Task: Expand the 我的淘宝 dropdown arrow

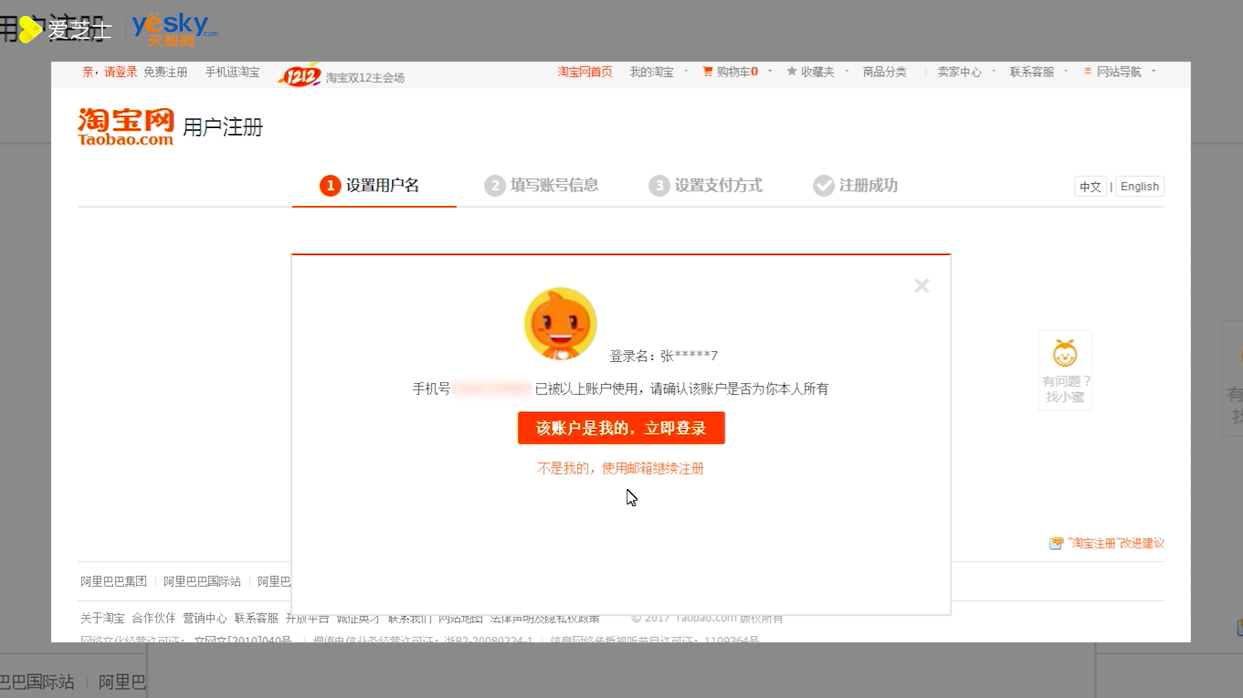Action: coord(685,72)
